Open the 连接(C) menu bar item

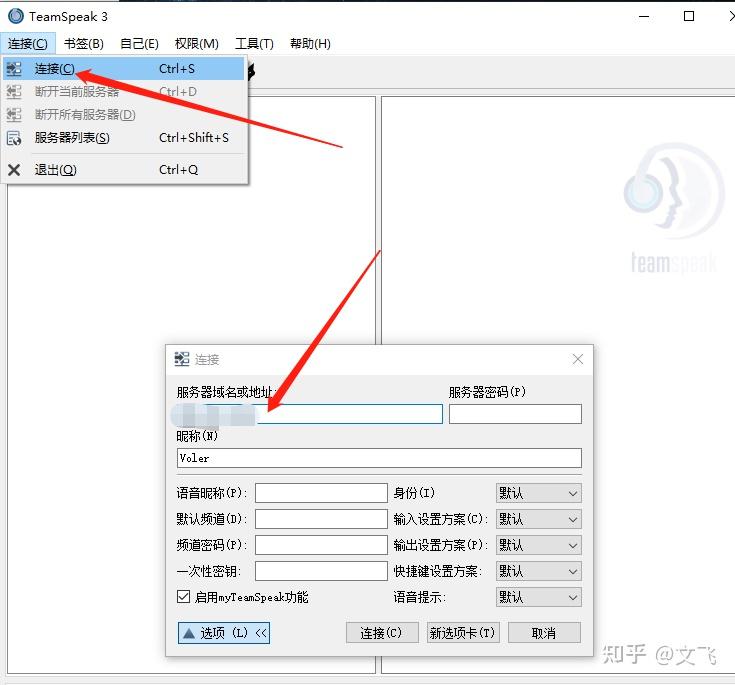[x=28, y=44]
